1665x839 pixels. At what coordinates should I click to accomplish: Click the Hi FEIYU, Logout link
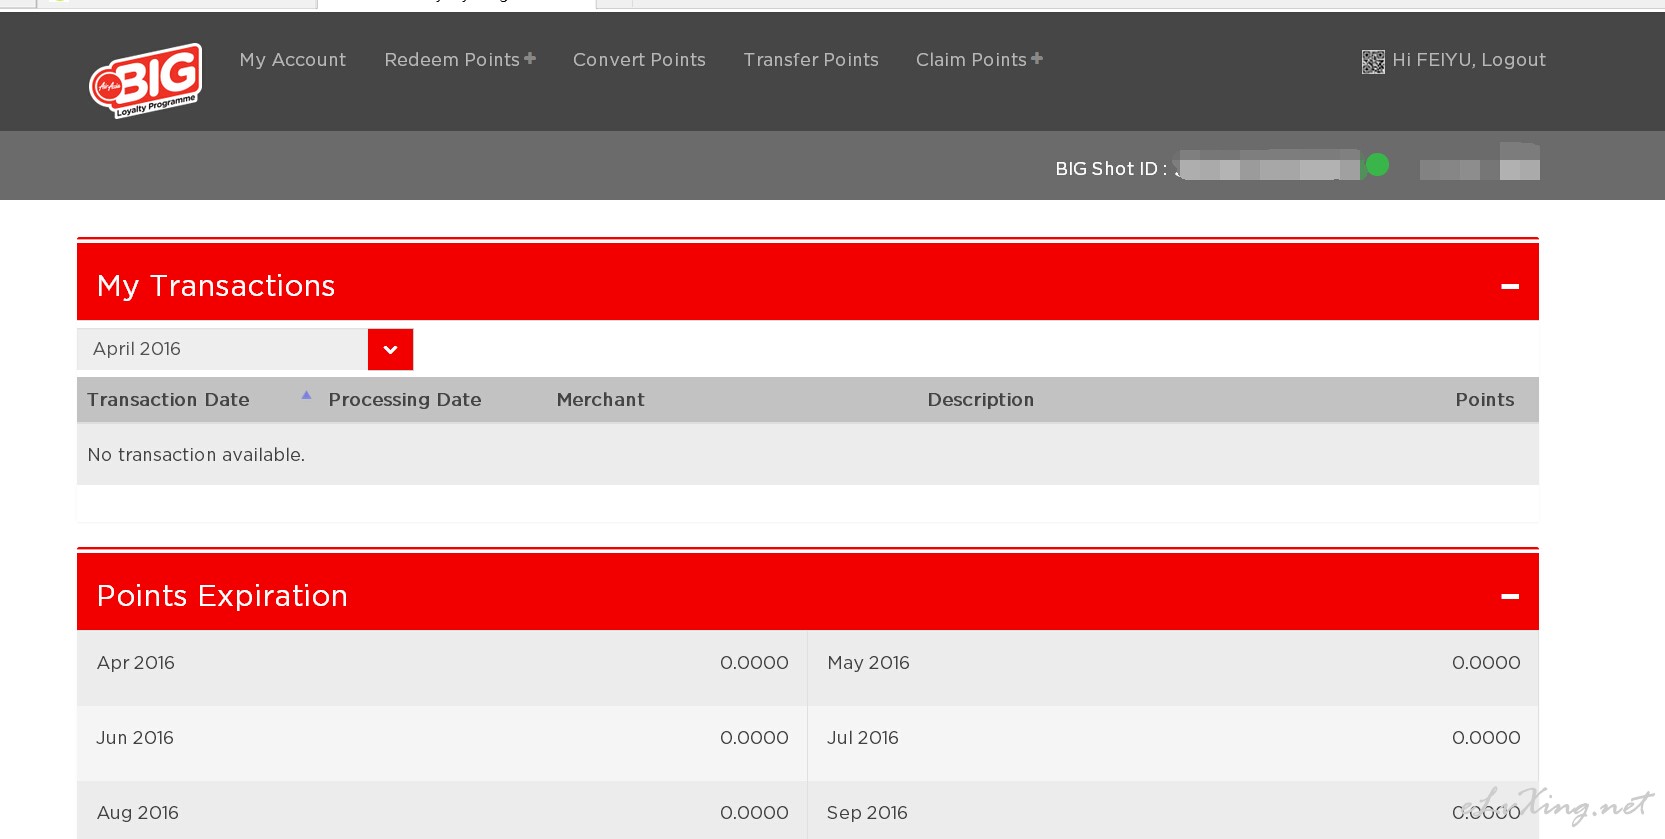point(1468,60)
